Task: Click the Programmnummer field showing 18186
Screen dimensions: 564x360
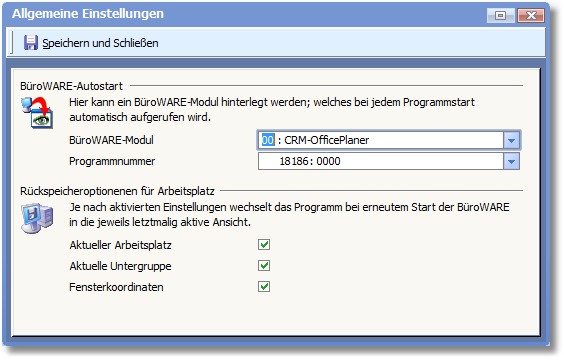Action: 381,161
